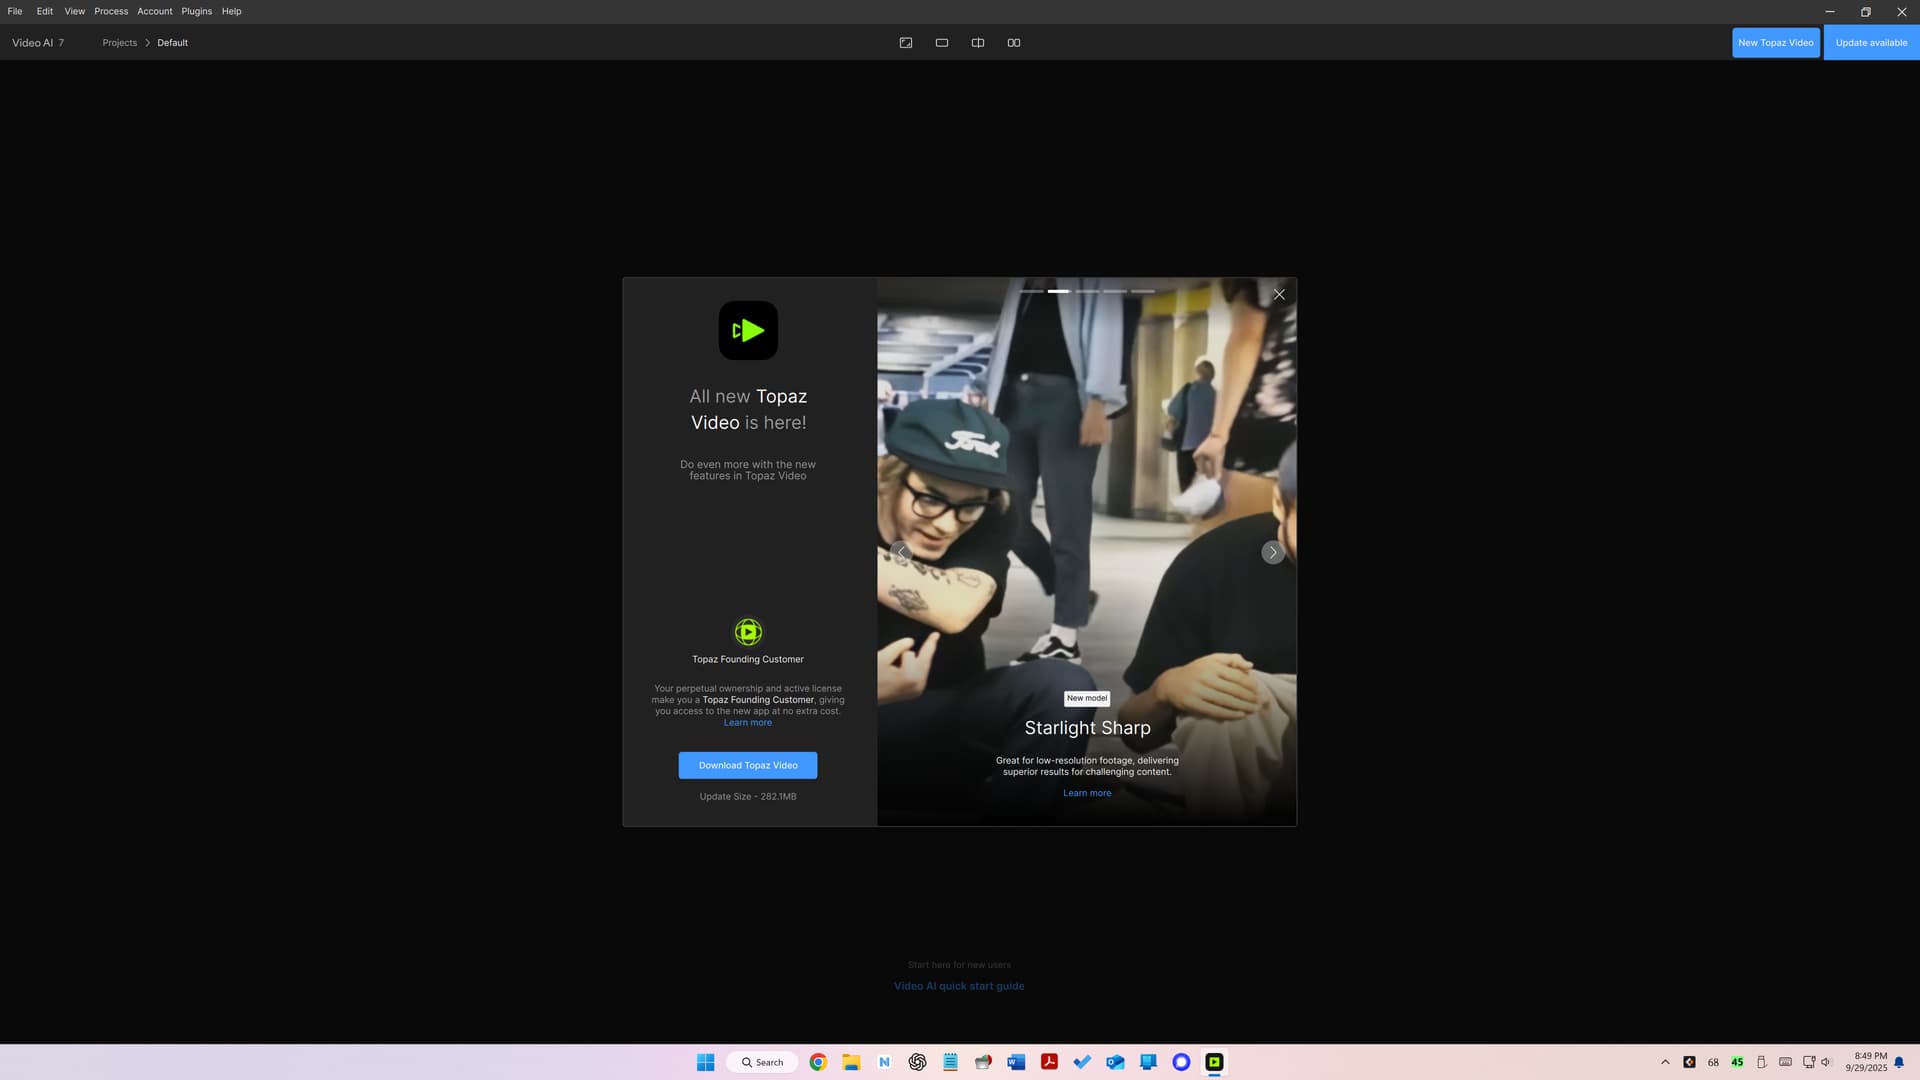Close the Topaz Video promo dialog
The image size is (1920, 1080).
[1278, 294]
